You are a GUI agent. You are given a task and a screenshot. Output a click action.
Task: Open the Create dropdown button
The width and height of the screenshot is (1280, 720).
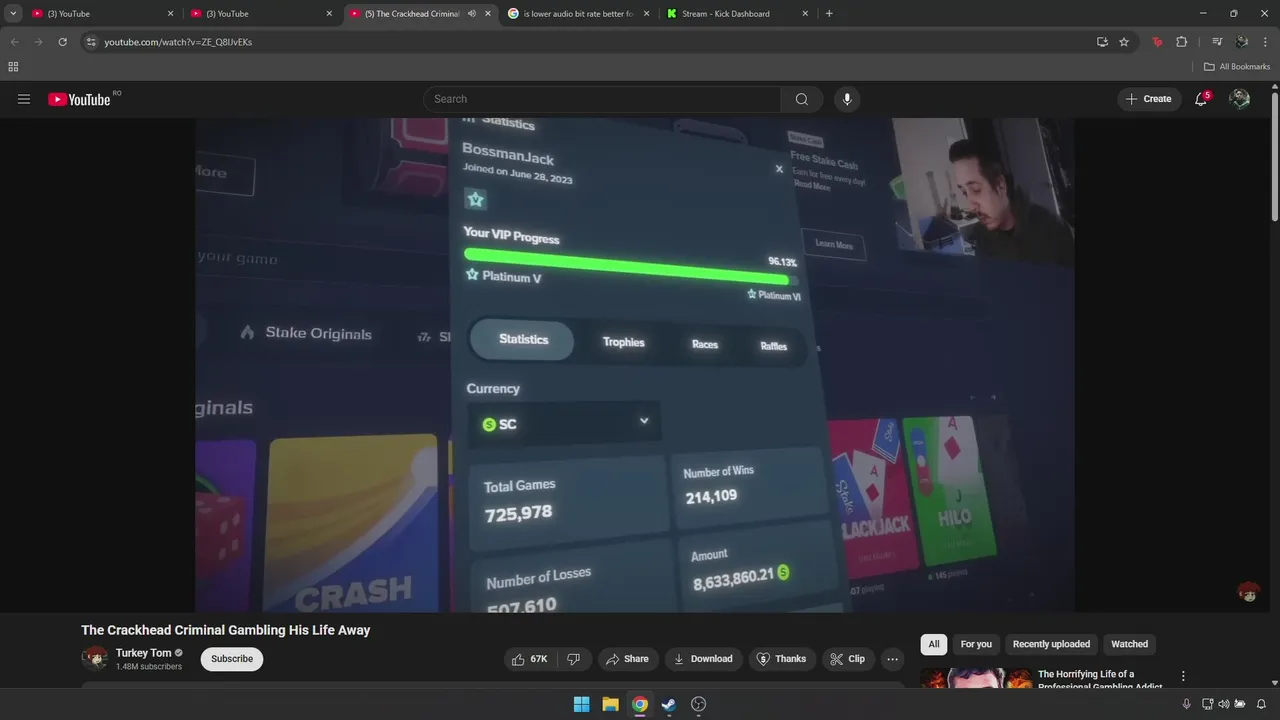[x=1148, y=99]
